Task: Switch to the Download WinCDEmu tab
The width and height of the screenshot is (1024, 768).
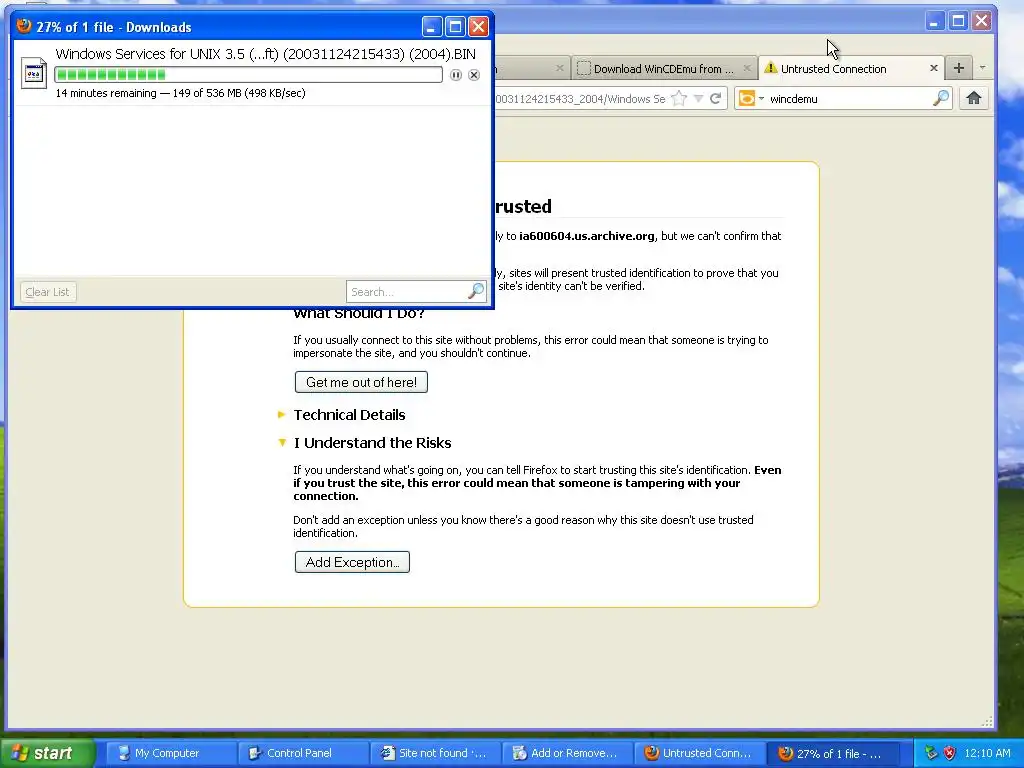Action: coord(664,69)
